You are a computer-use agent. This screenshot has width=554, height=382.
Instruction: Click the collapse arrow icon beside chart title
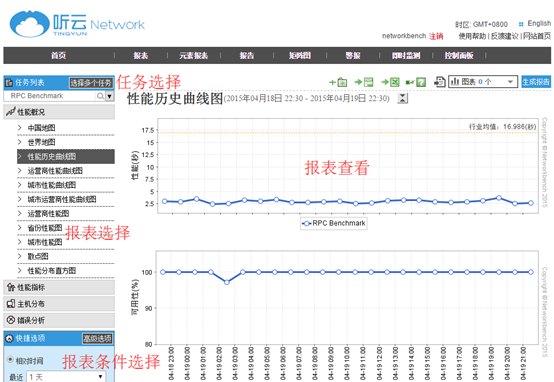coord(402,98)
